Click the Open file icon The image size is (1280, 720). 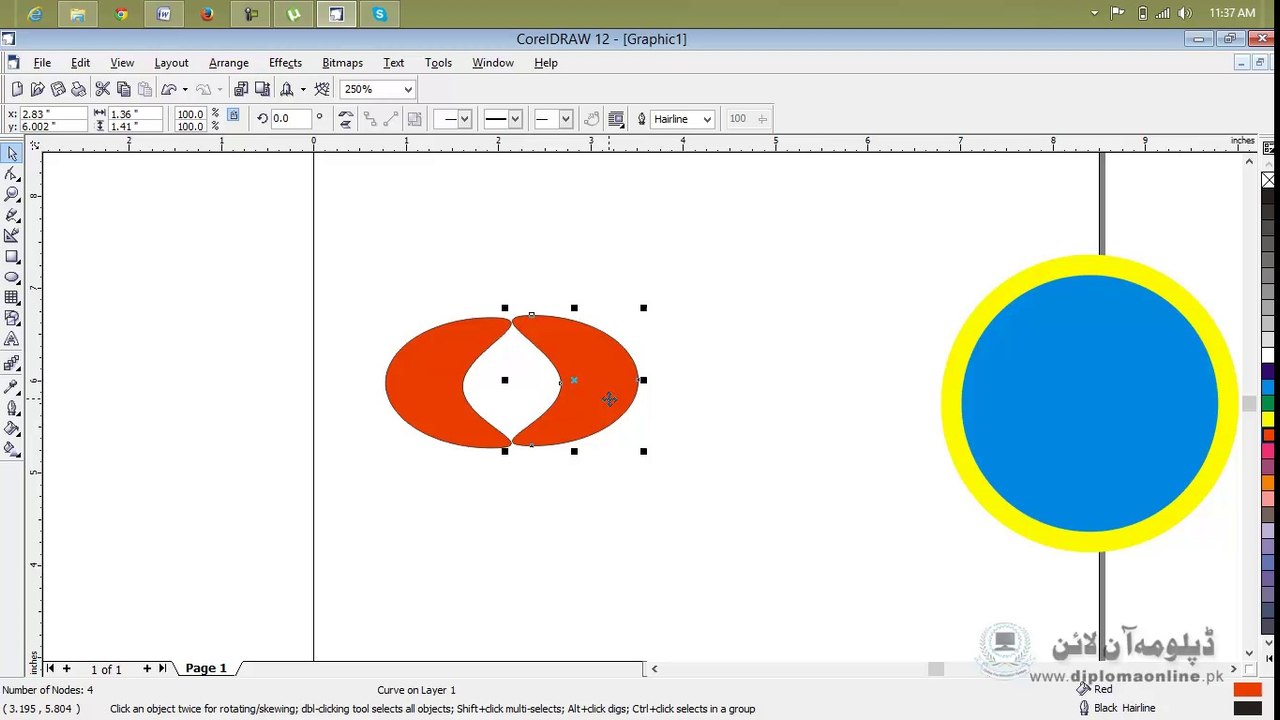click(37, 89)
